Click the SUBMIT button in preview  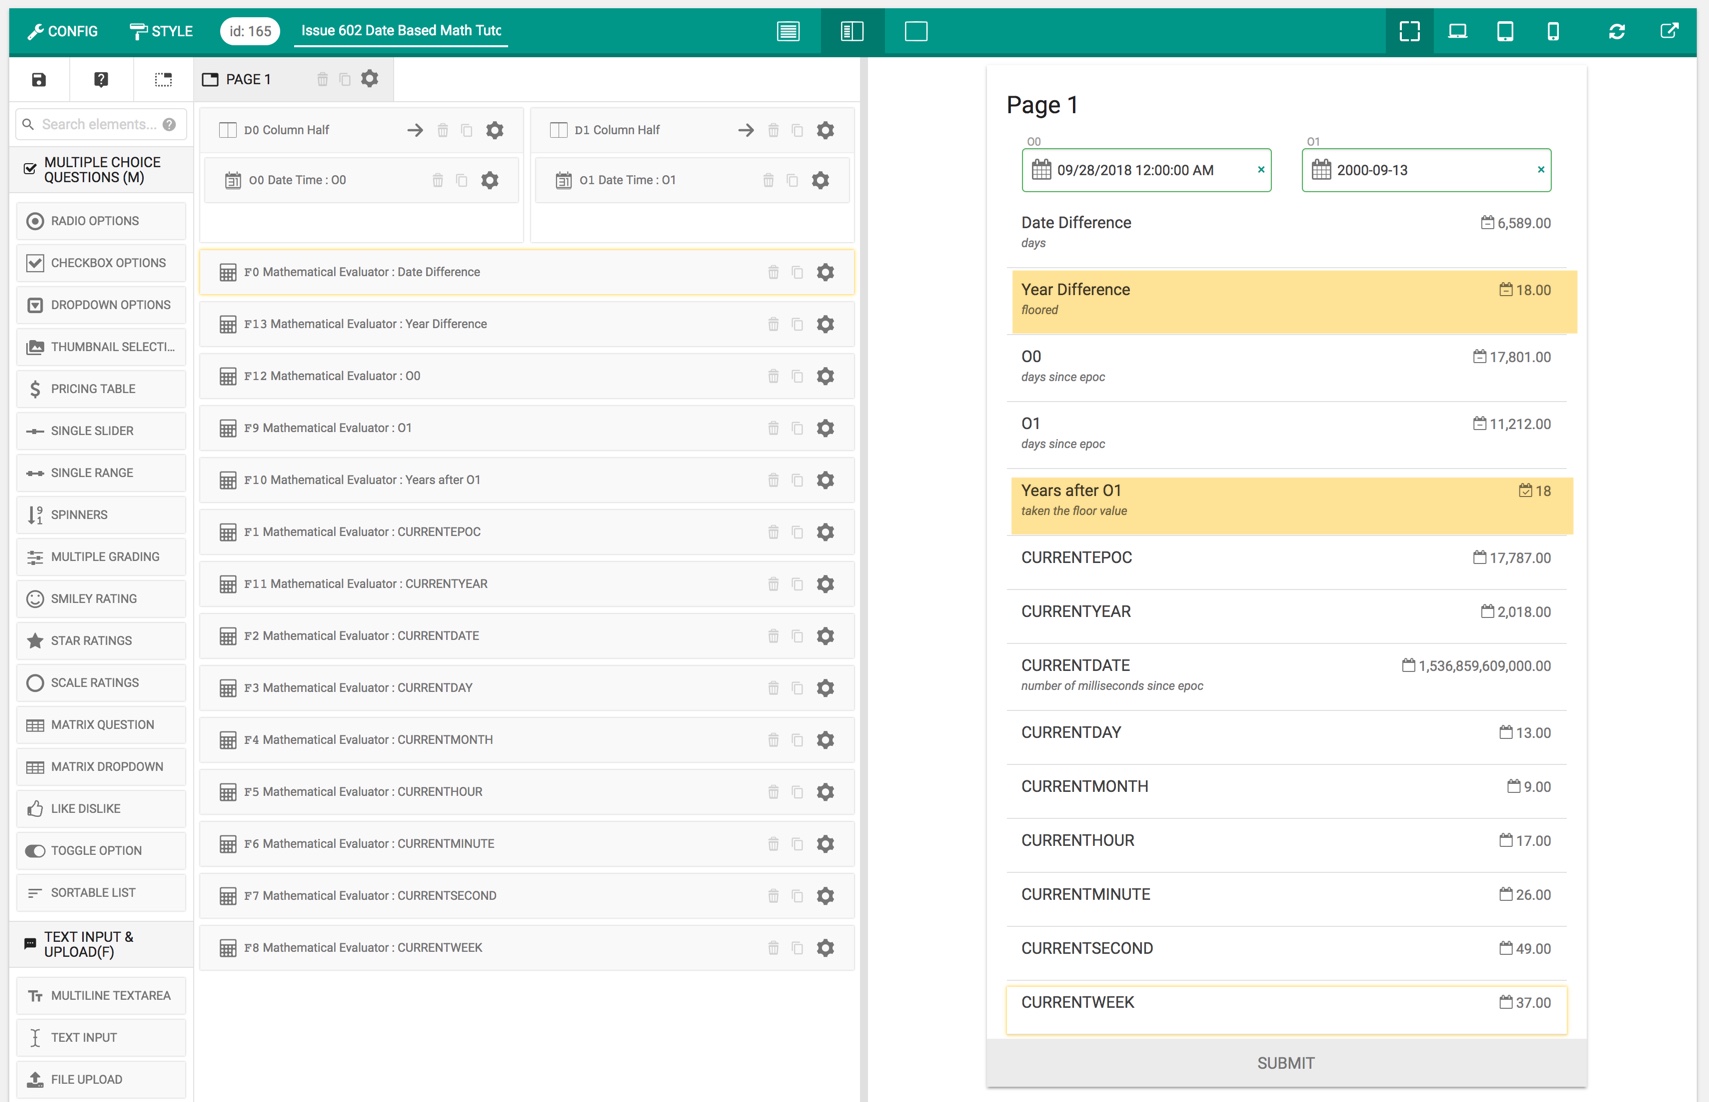pos(1286,1063)
